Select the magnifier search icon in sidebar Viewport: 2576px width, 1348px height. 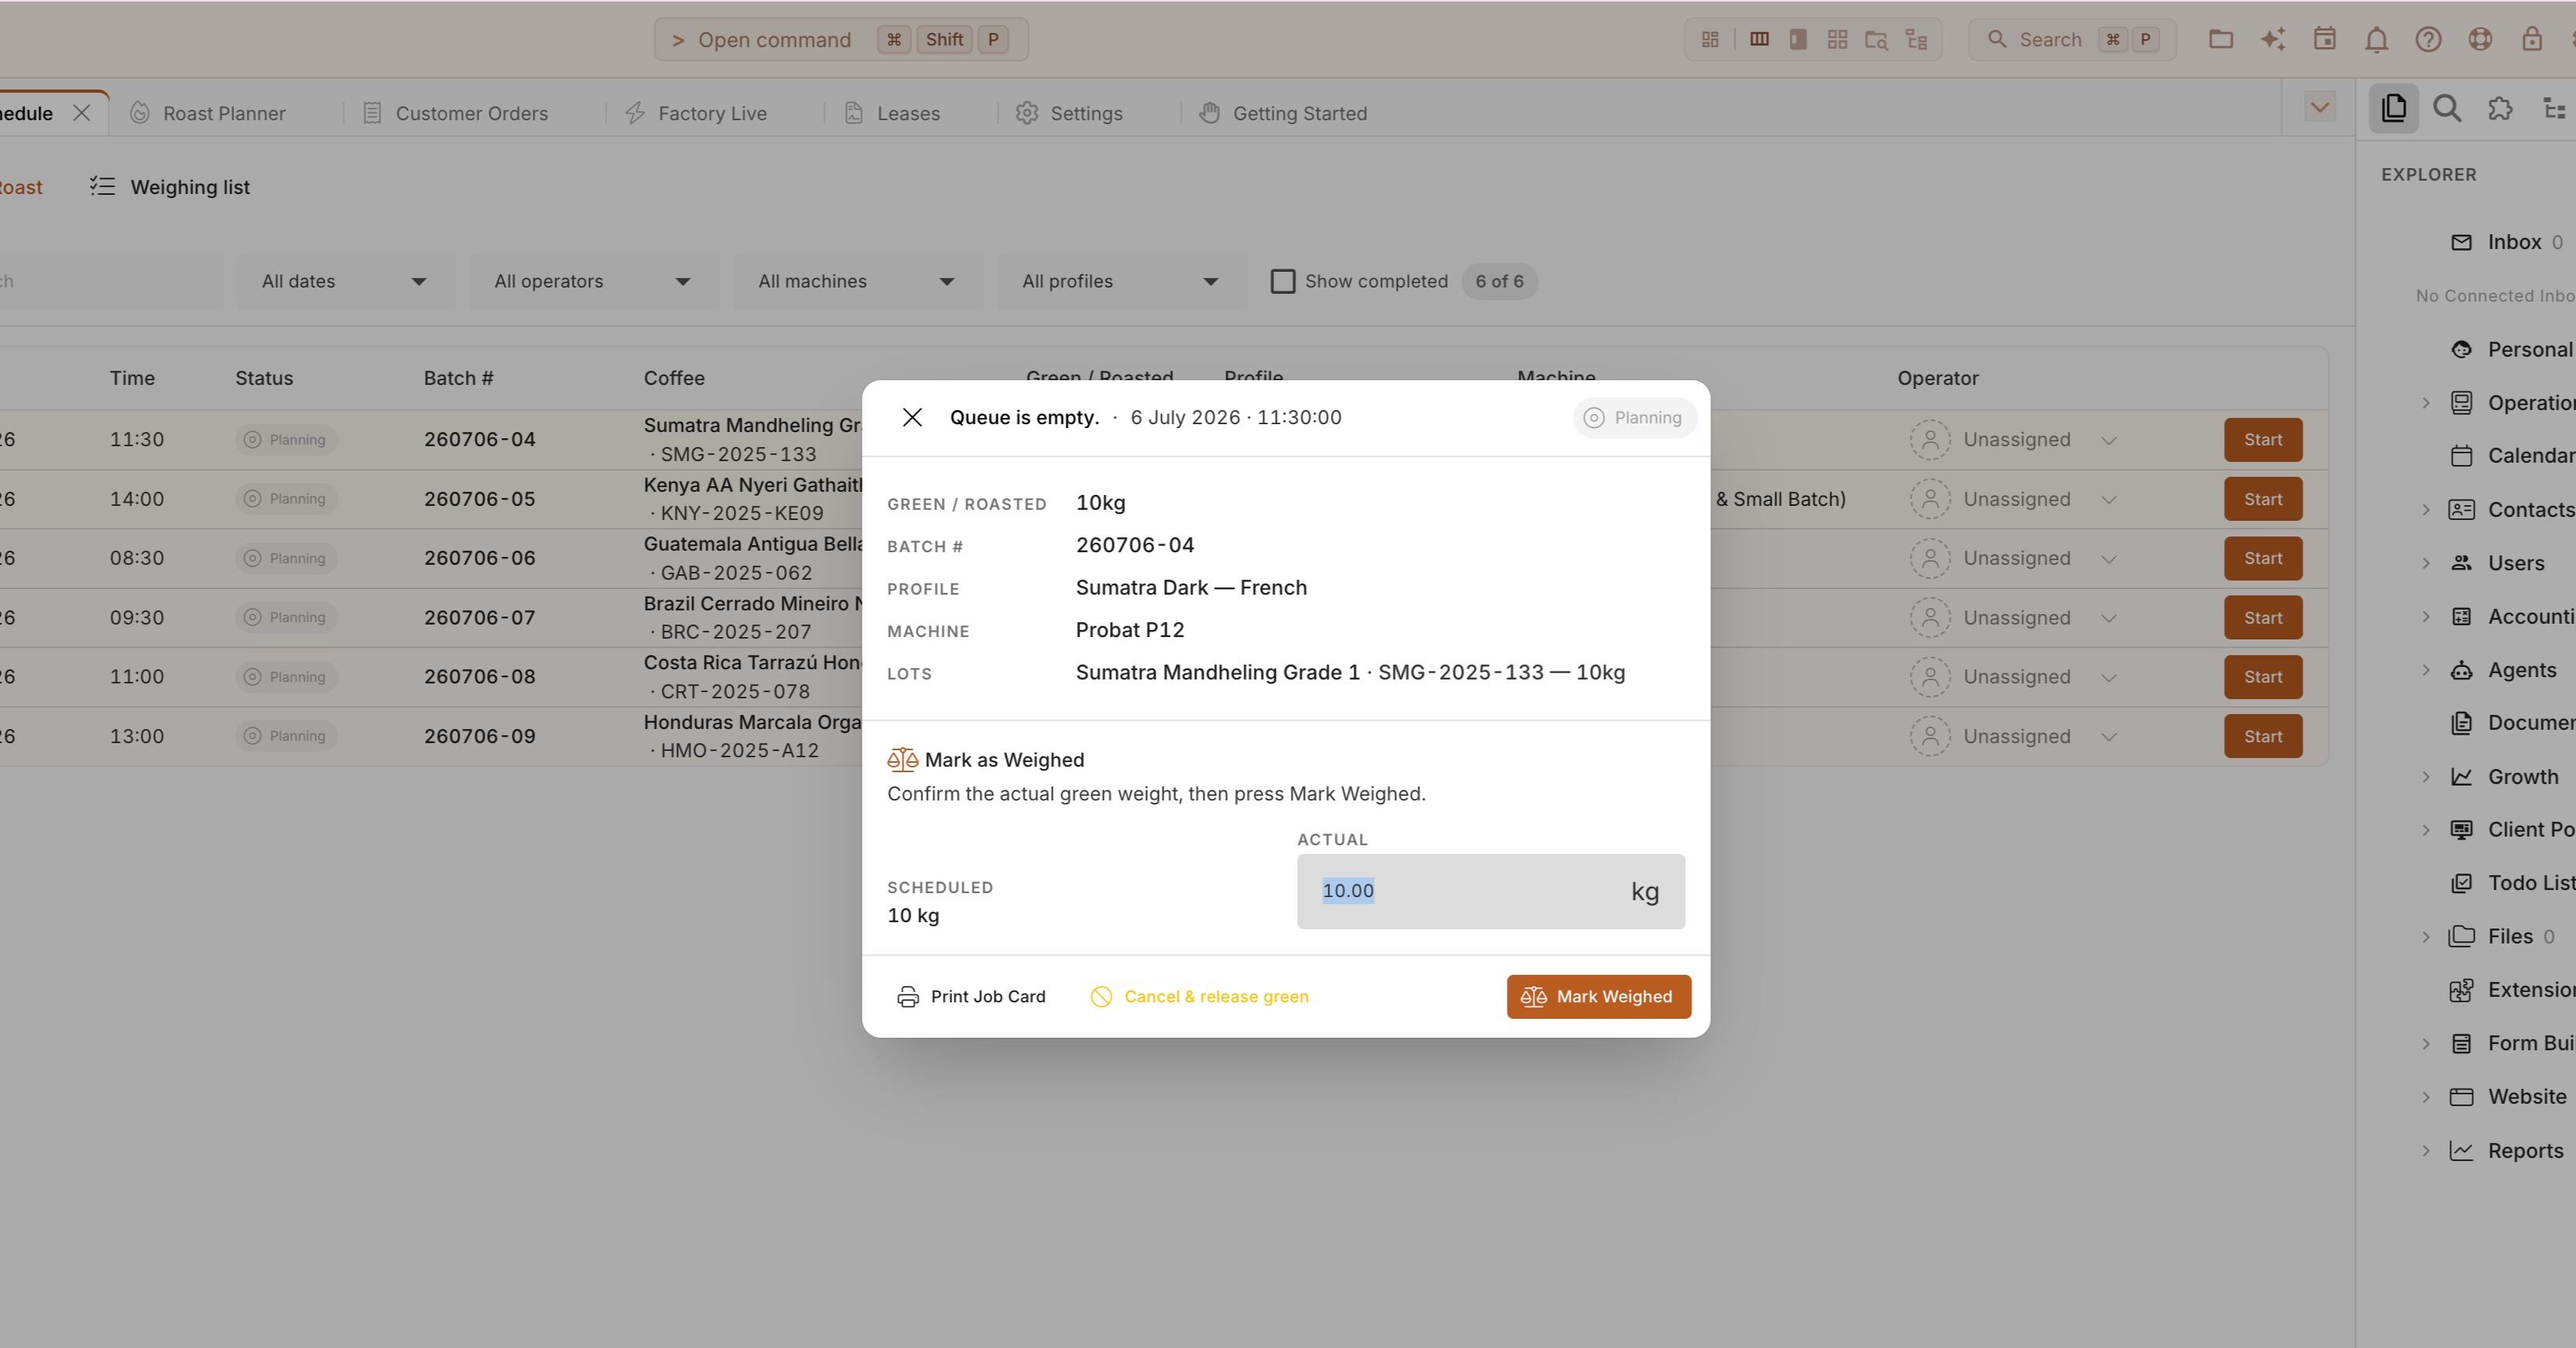coord(2447,108)
